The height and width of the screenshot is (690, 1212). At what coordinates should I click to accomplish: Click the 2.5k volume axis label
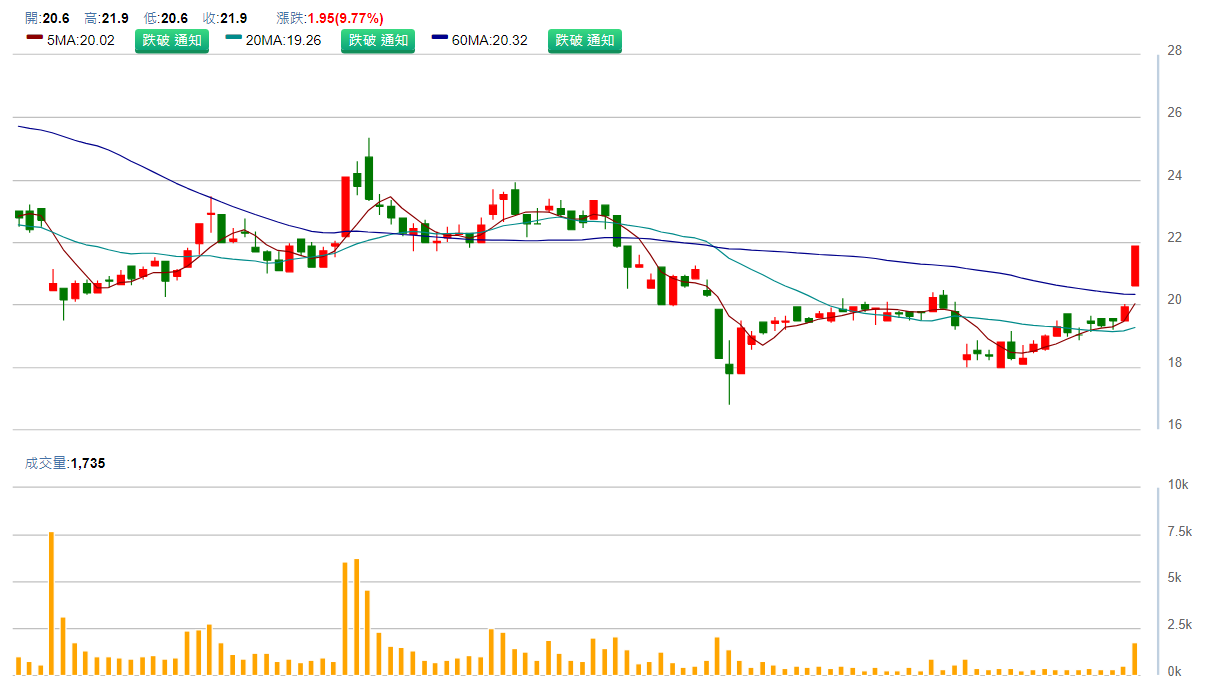[x=1181, y=625]
